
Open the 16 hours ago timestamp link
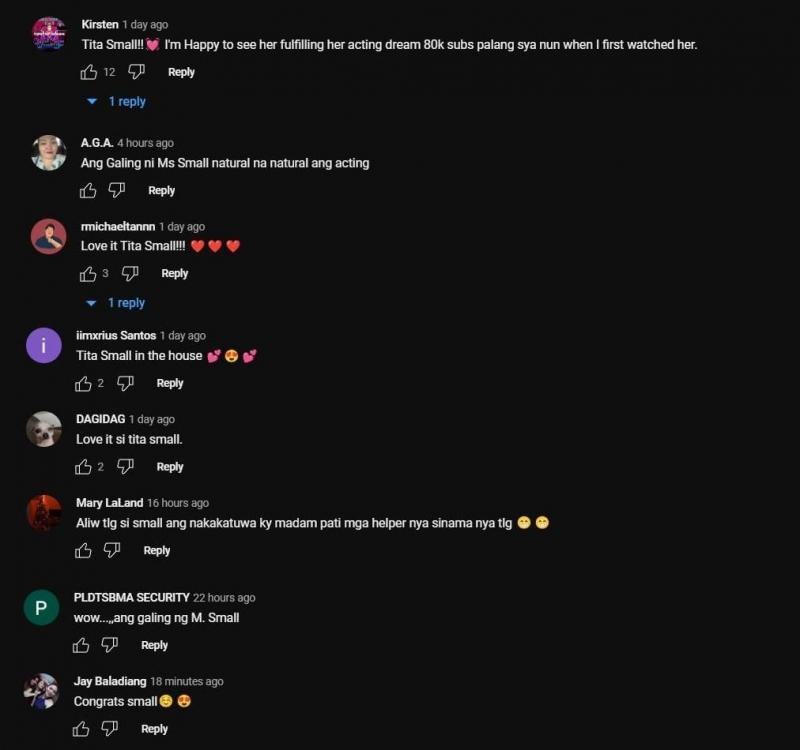[x=178, y=503]
